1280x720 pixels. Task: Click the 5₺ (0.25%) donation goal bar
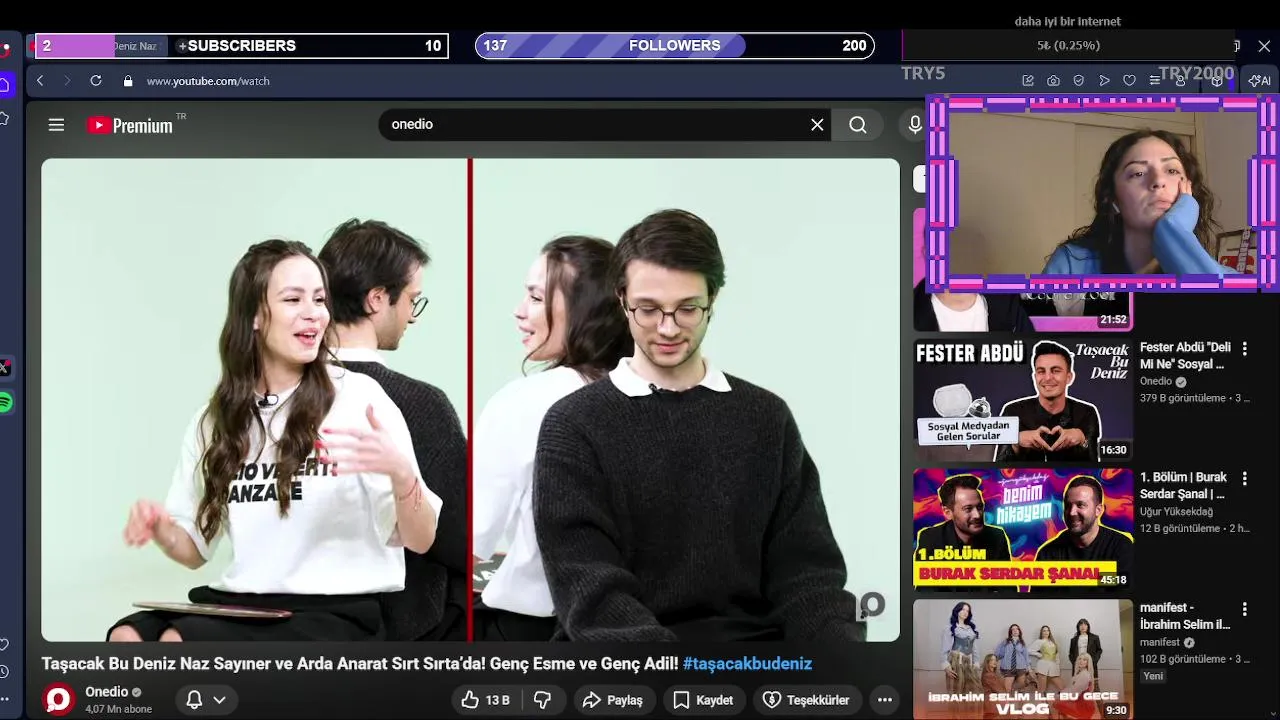(x=1068, y=46)
